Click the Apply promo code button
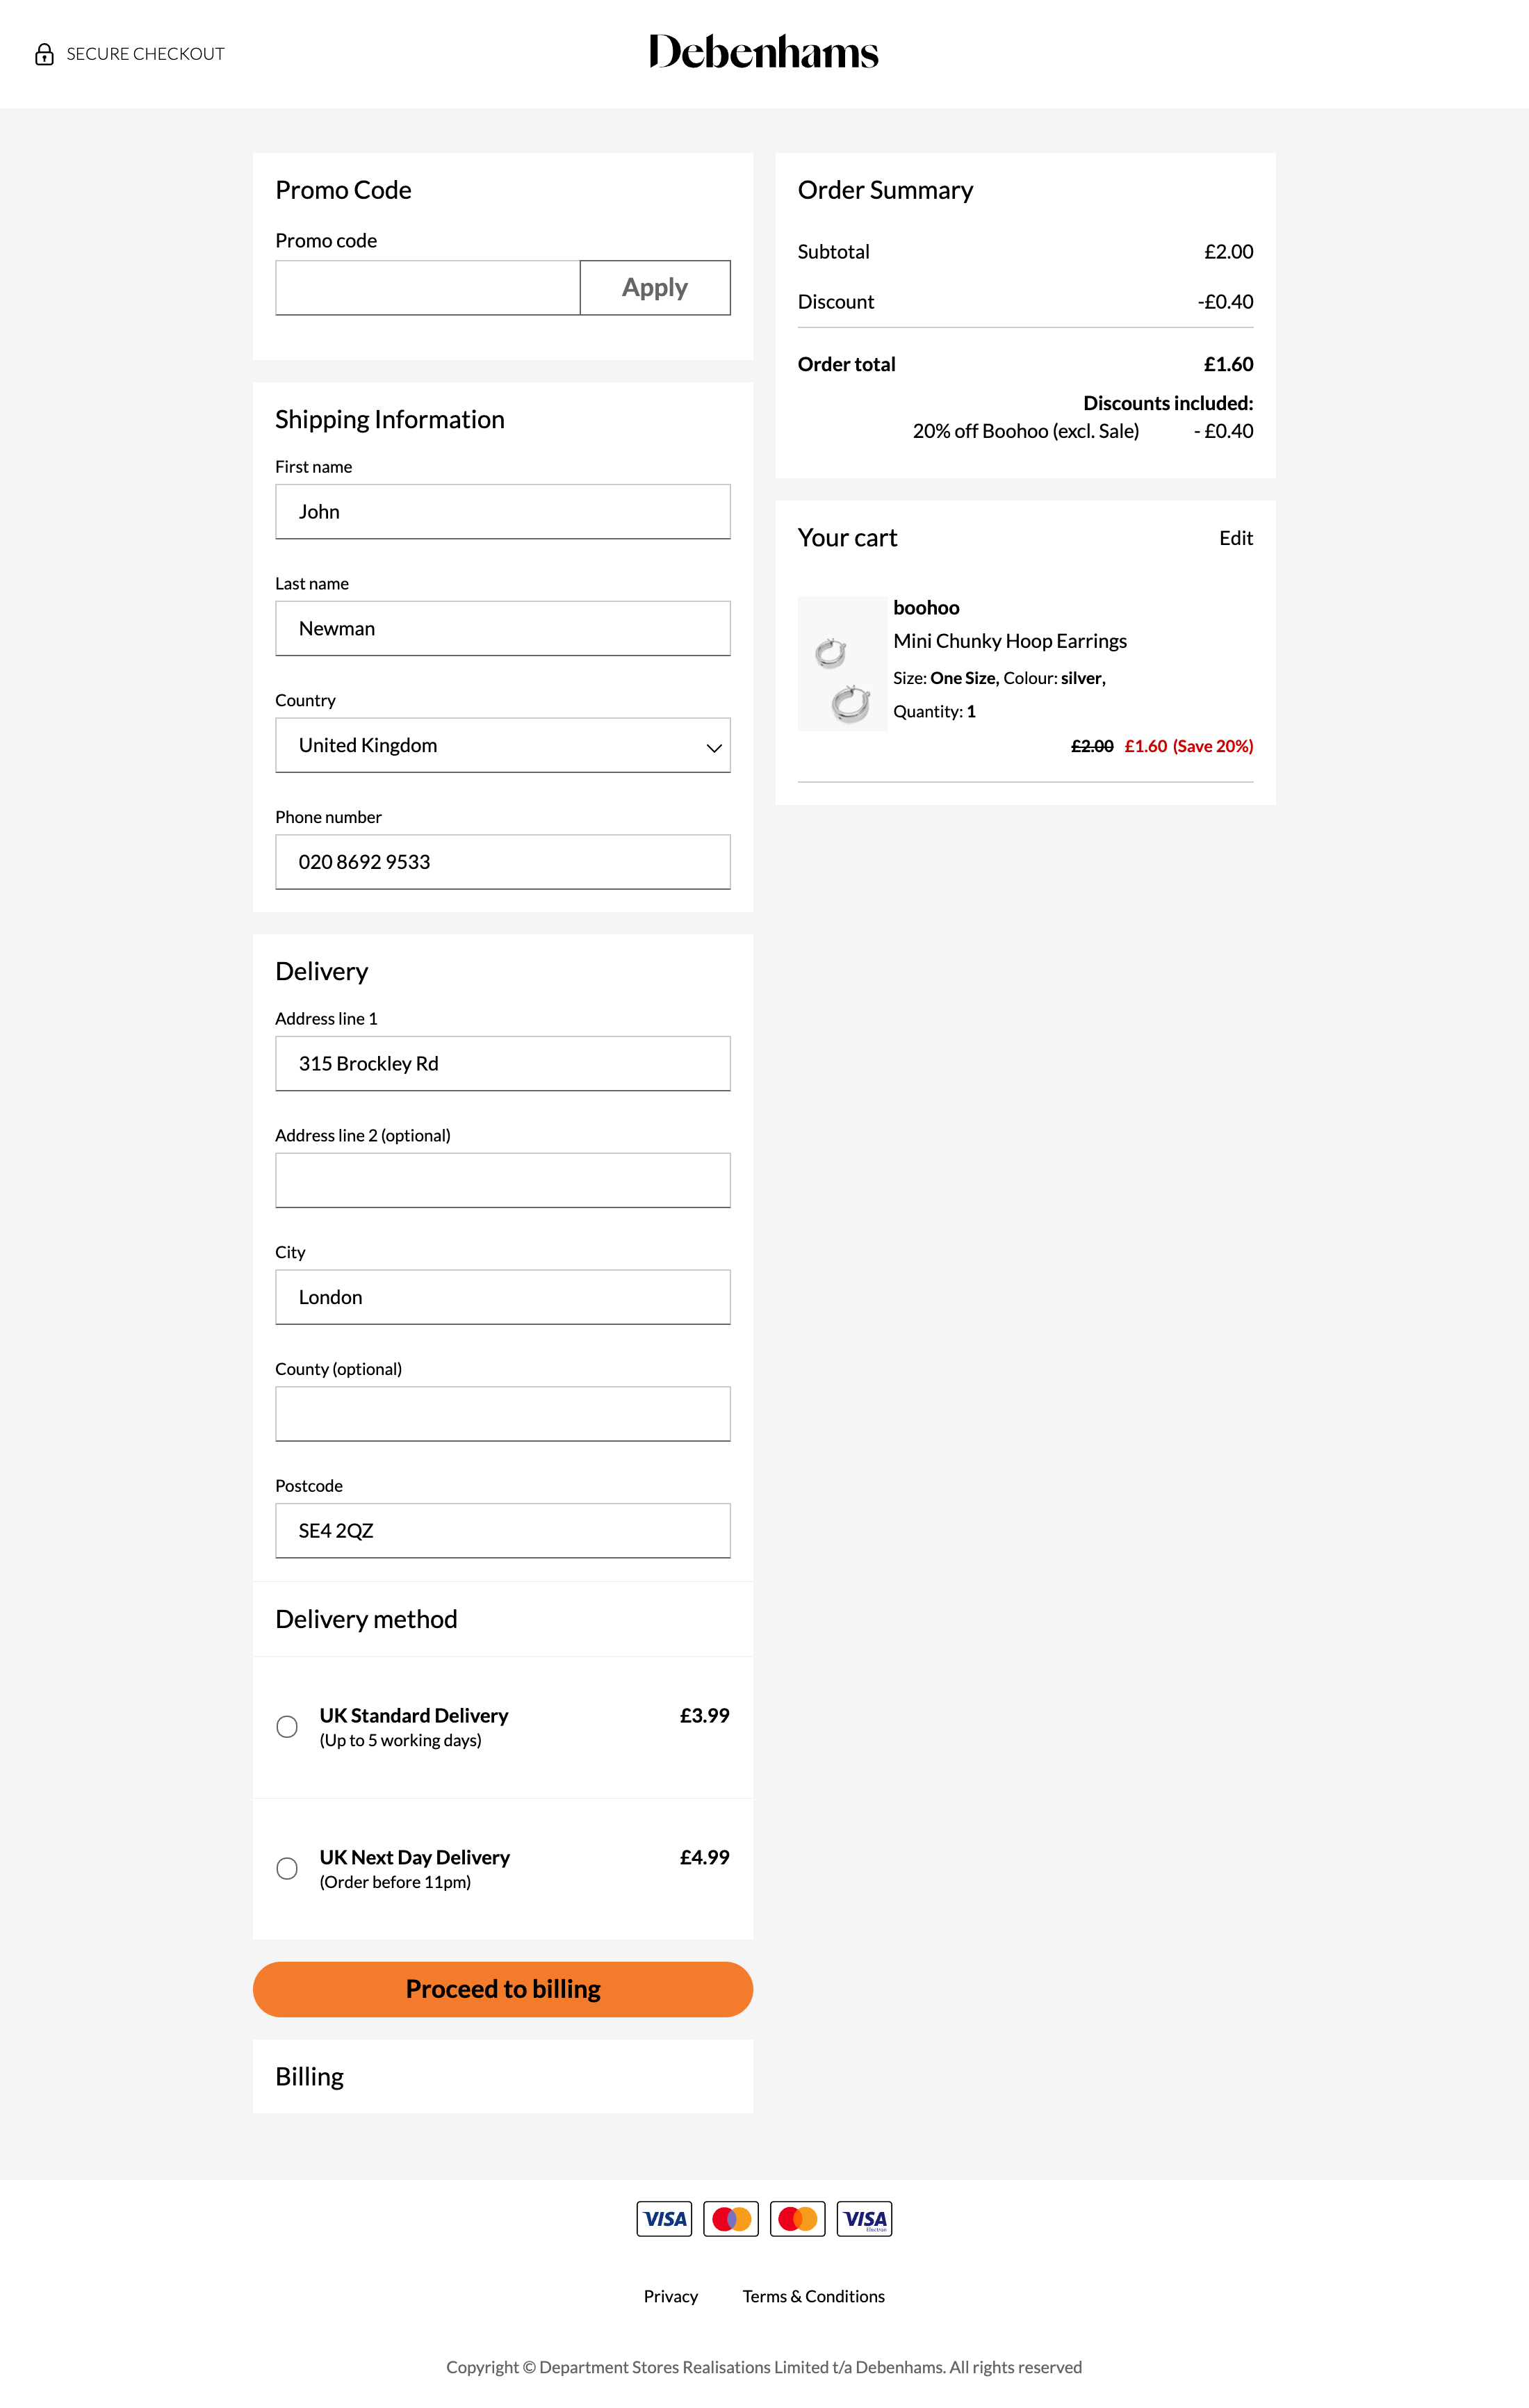The image size is (1529, 2408). coord(654,287)
